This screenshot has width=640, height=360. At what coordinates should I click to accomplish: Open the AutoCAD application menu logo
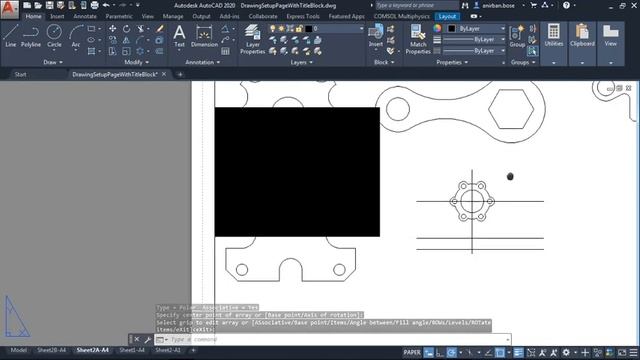coord(9,9)
